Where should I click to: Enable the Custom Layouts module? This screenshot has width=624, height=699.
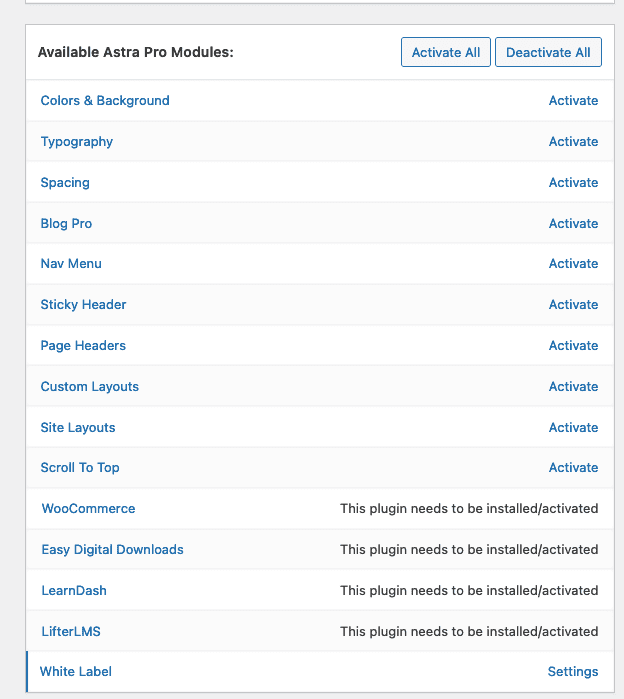click(573, 387)
